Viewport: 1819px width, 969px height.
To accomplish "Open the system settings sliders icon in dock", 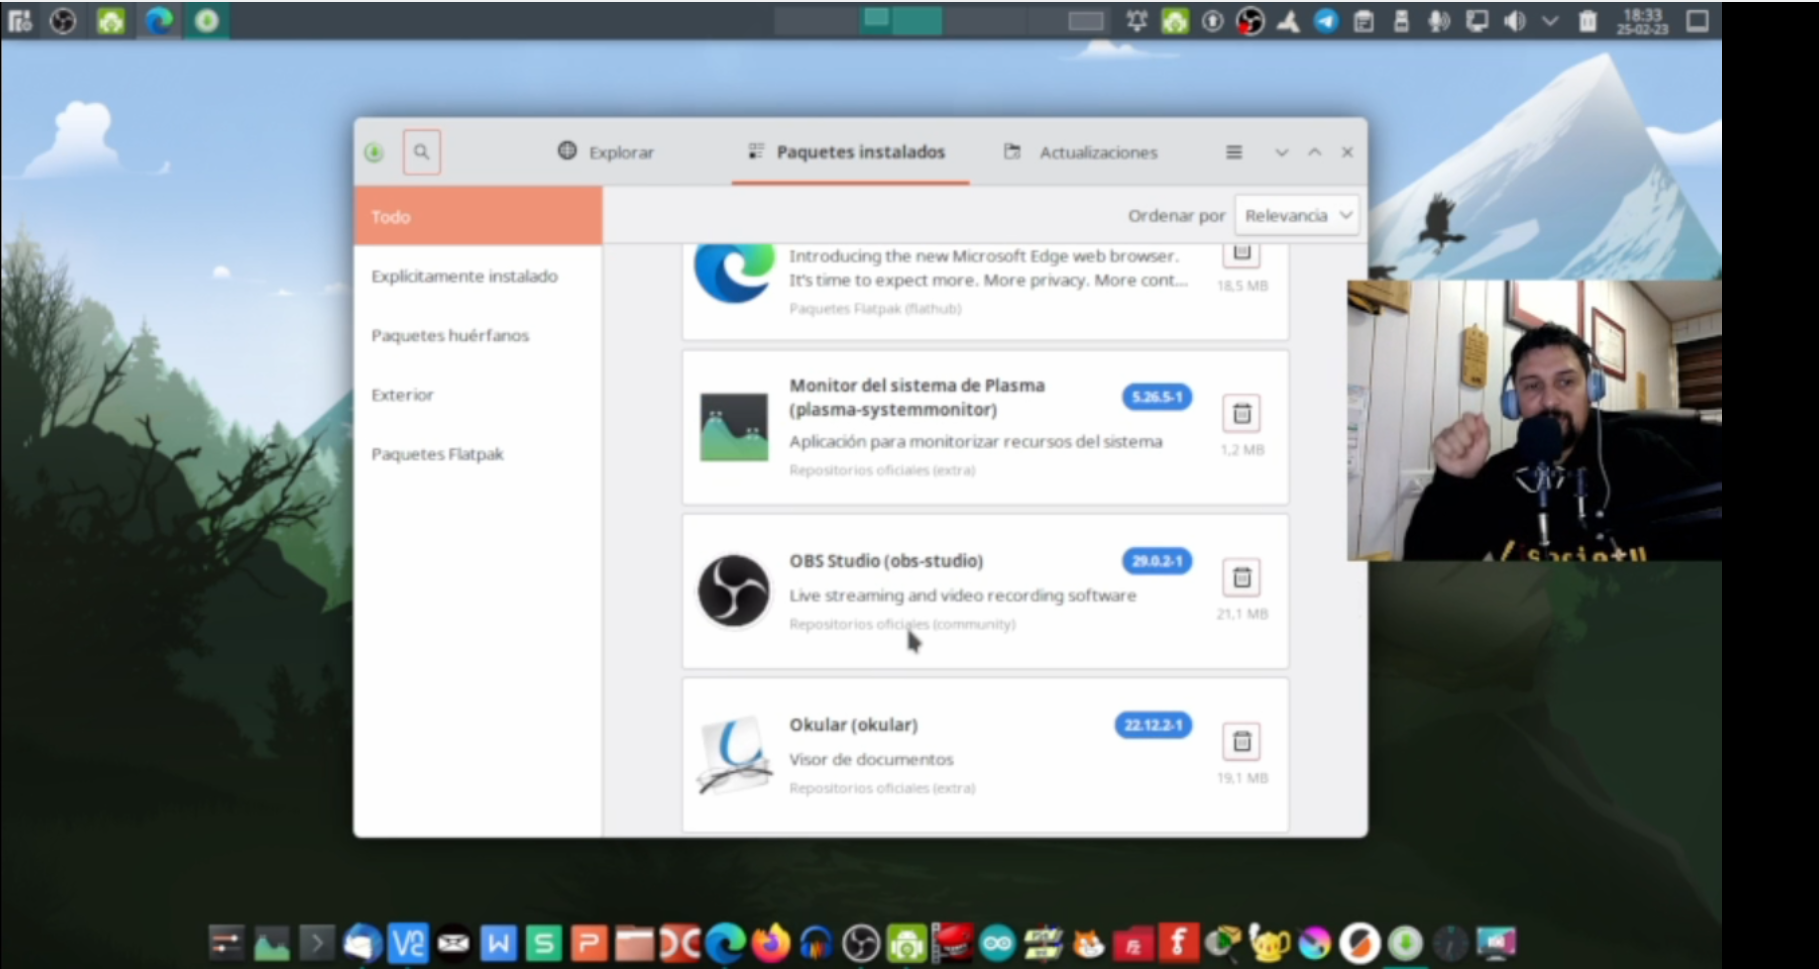I will pyautogui.click(x=226, y=942).
